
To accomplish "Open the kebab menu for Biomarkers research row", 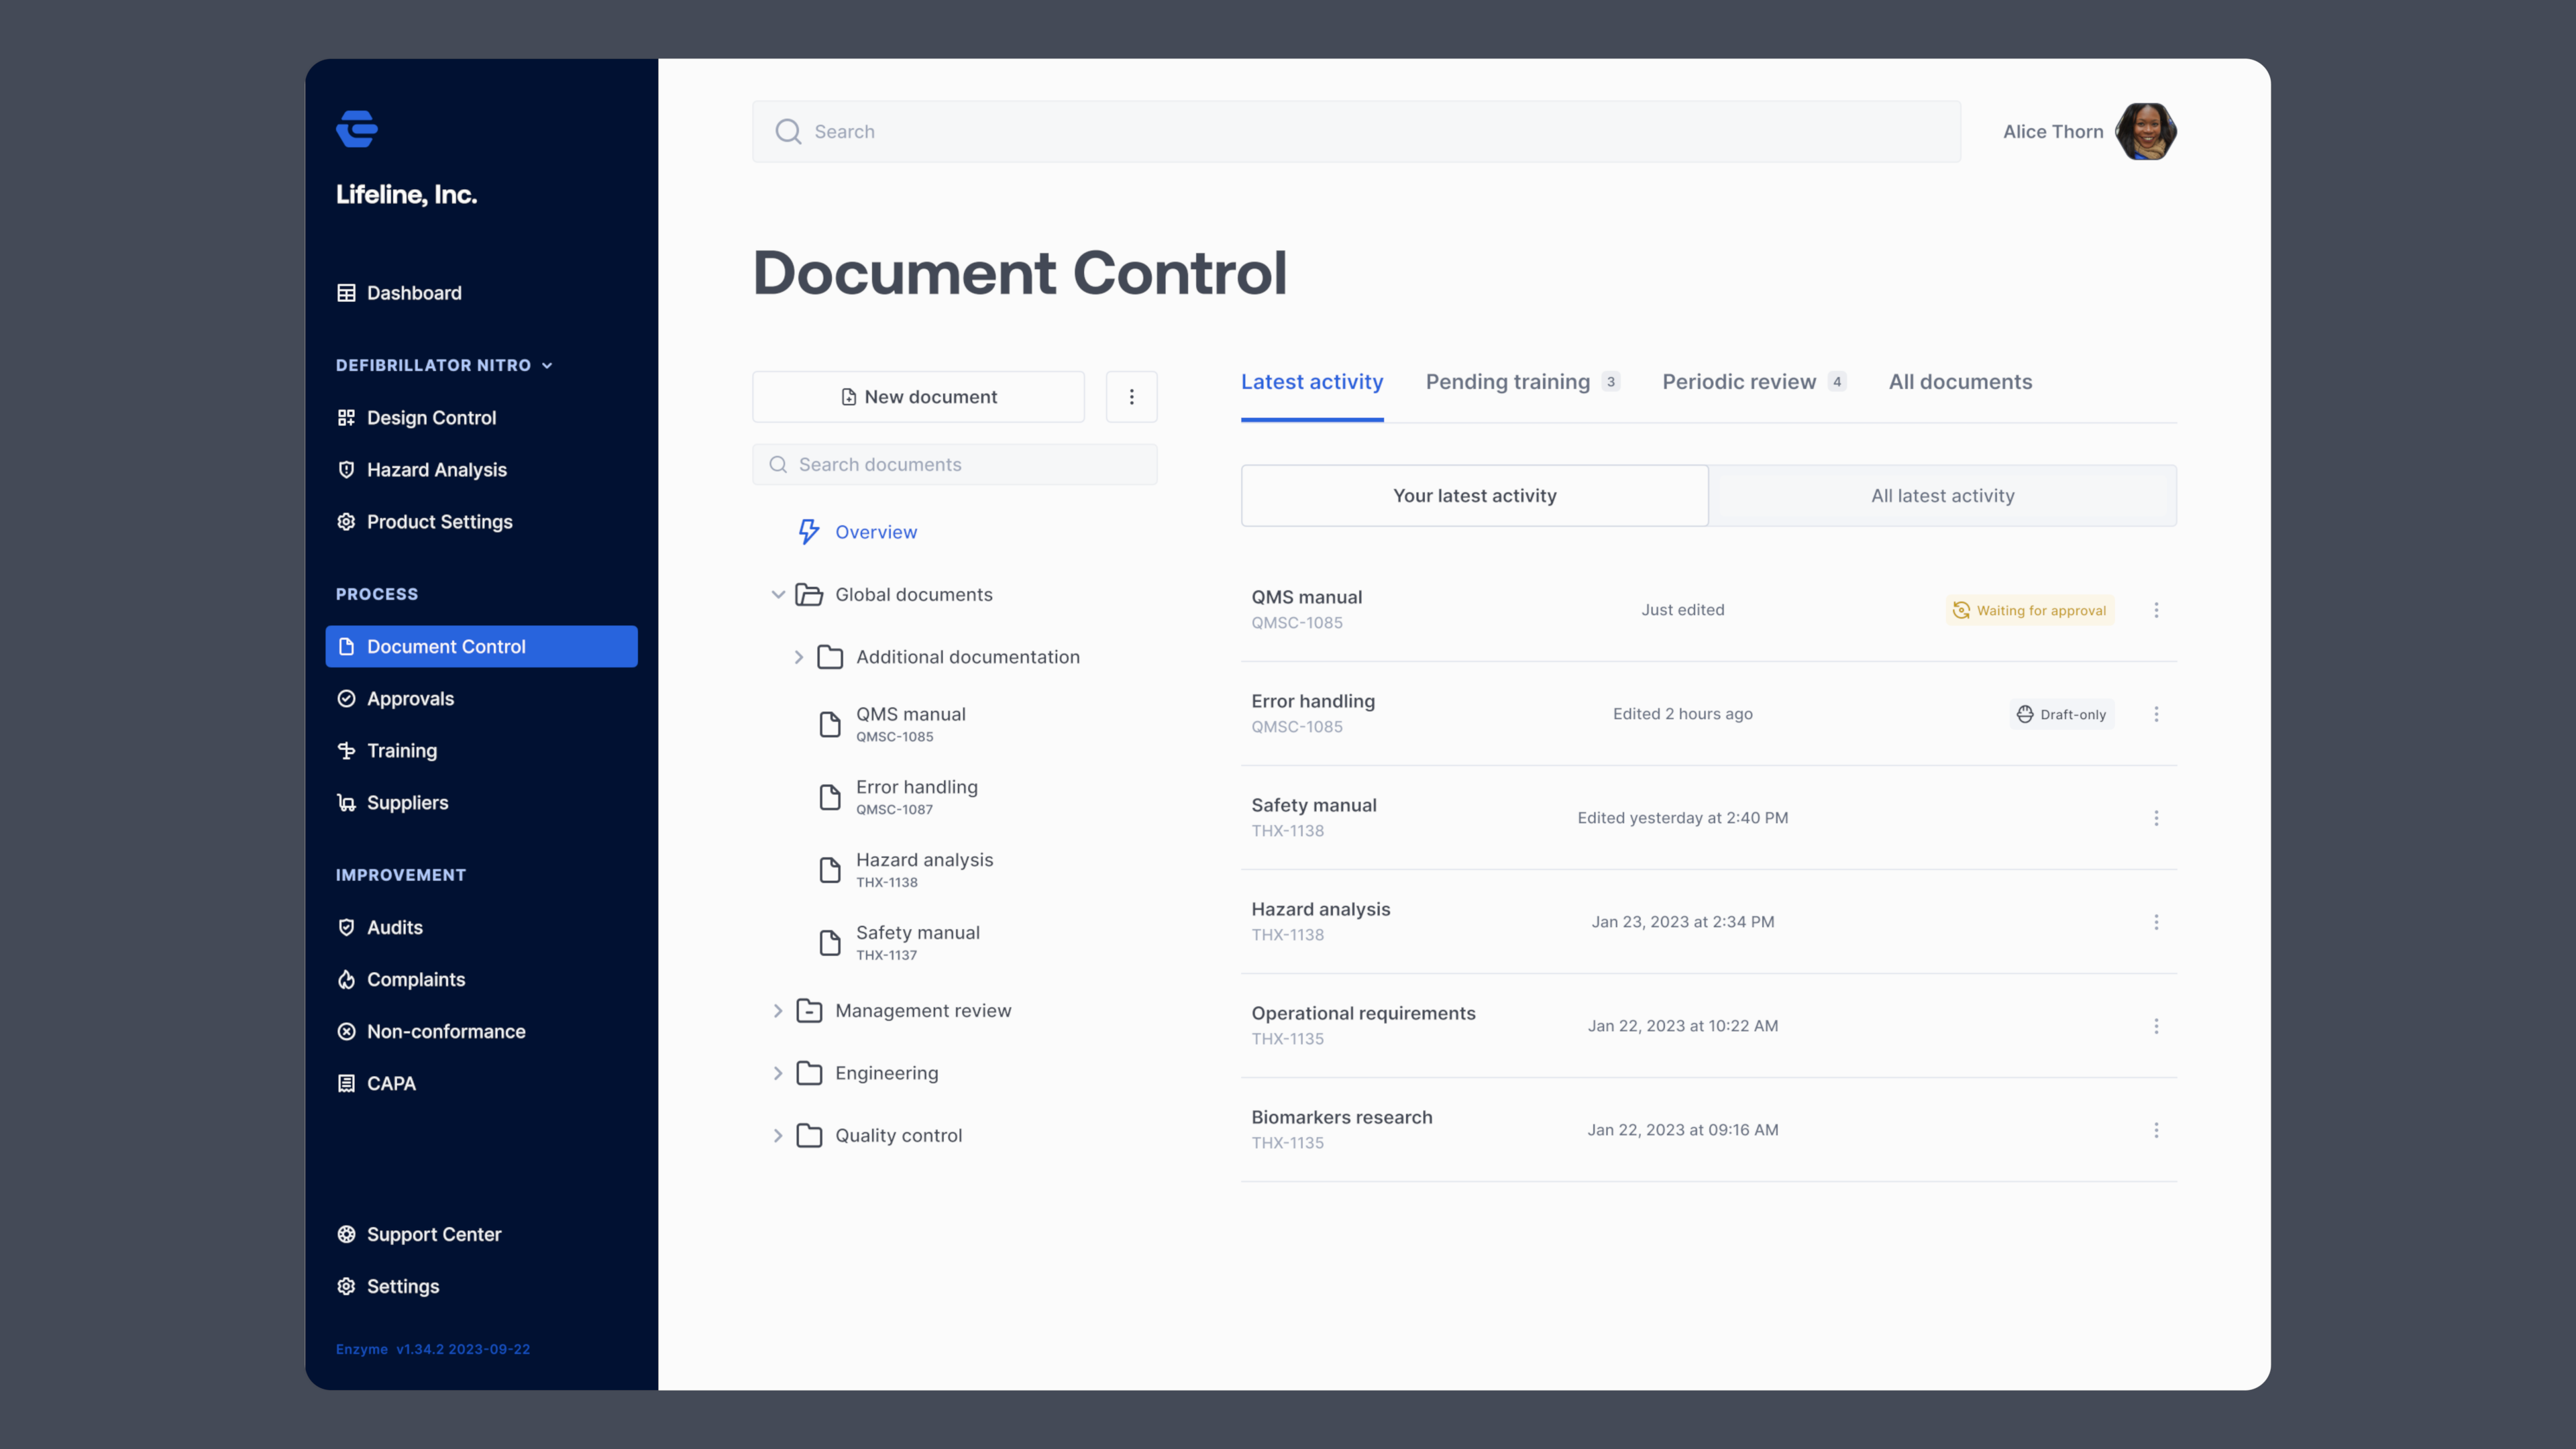I will click(x=2156, y=1130).
